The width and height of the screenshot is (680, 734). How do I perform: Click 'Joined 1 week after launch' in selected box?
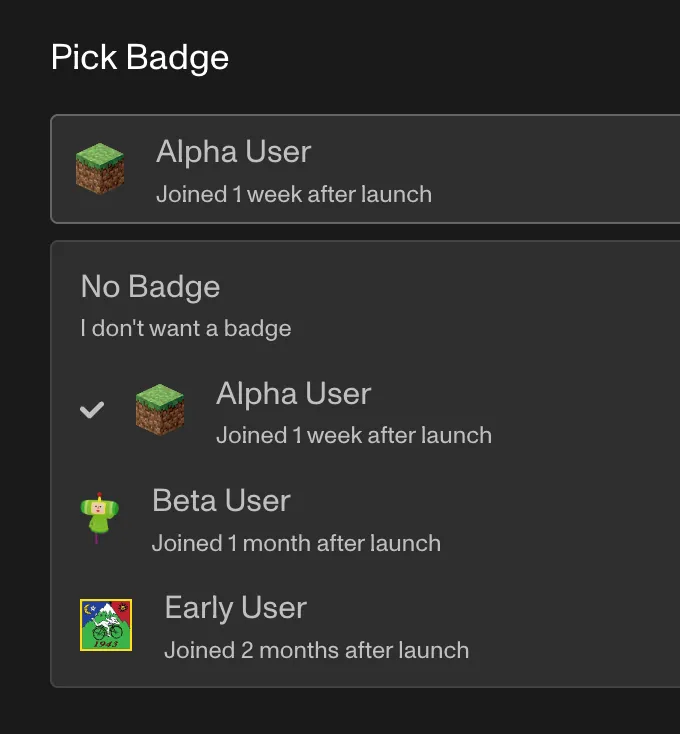(x=294, y=194)
